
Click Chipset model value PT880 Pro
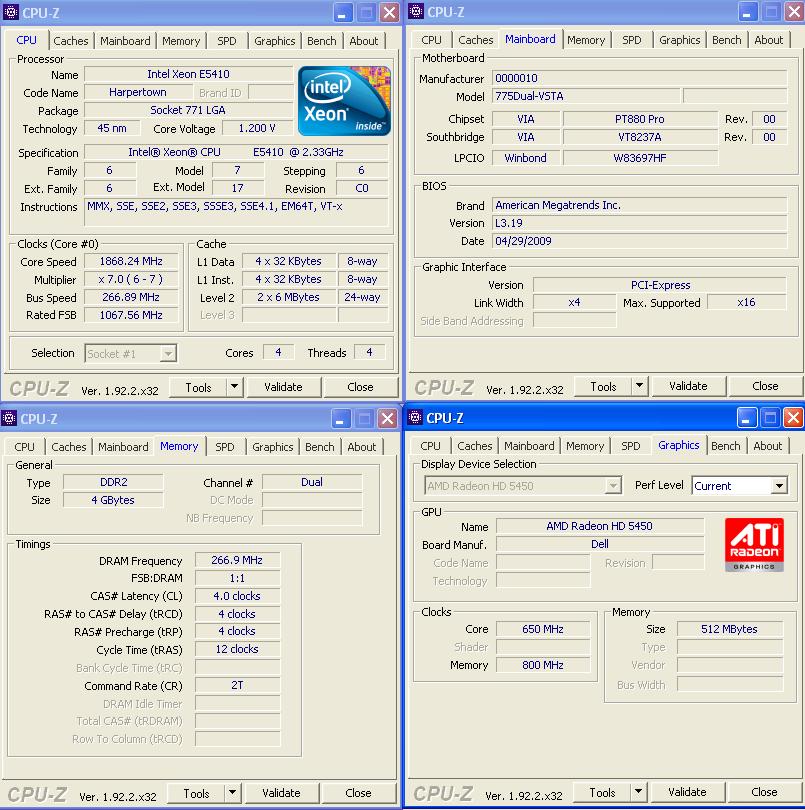(x=640, y=119)
